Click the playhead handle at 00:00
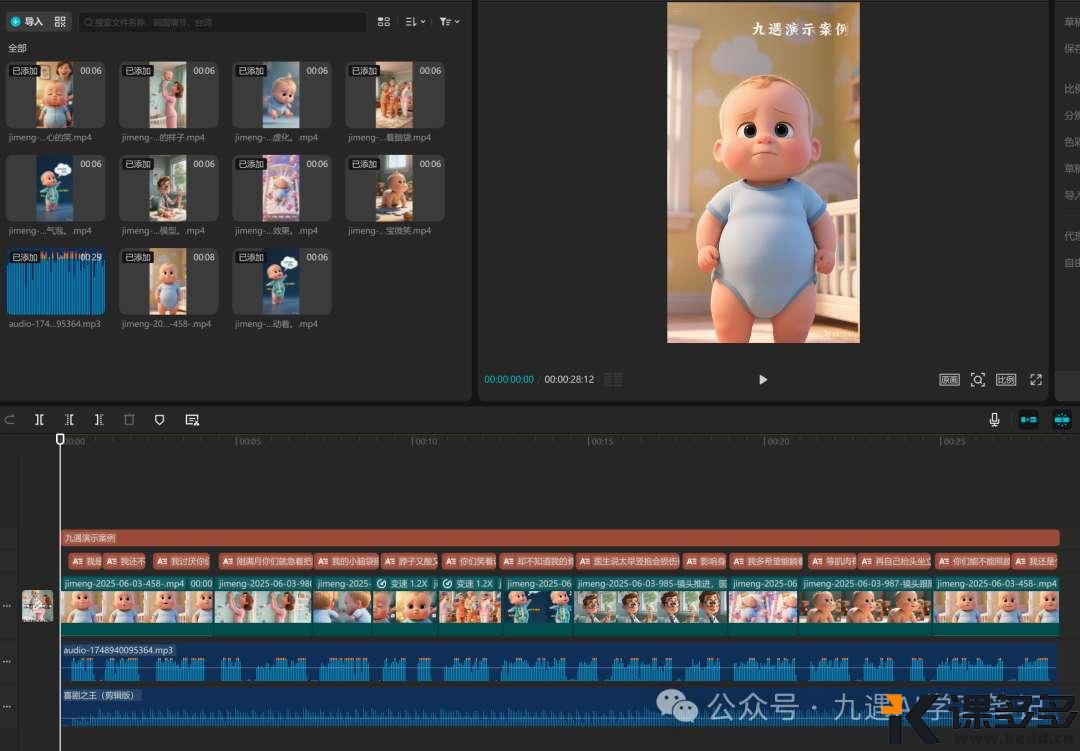1080x751 pixels. pos(60,439)
